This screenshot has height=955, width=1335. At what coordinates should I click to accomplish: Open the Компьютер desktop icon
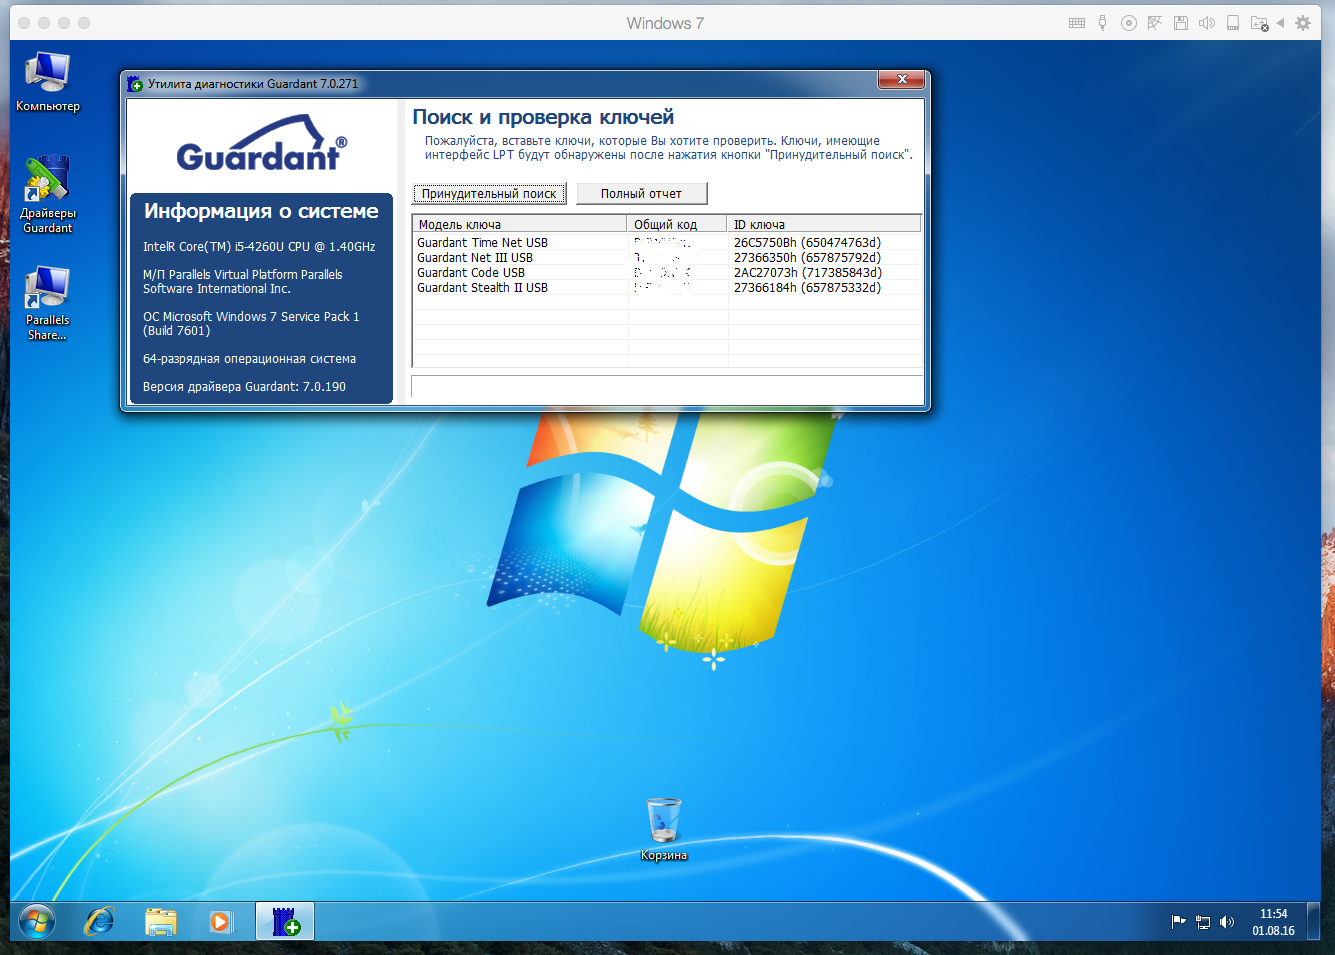pos(47,81)
